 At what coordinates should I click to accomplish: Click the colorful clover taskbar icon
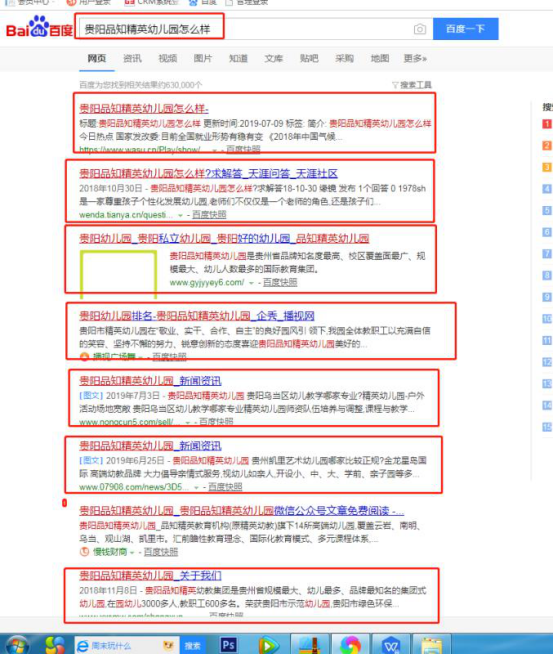55,645
